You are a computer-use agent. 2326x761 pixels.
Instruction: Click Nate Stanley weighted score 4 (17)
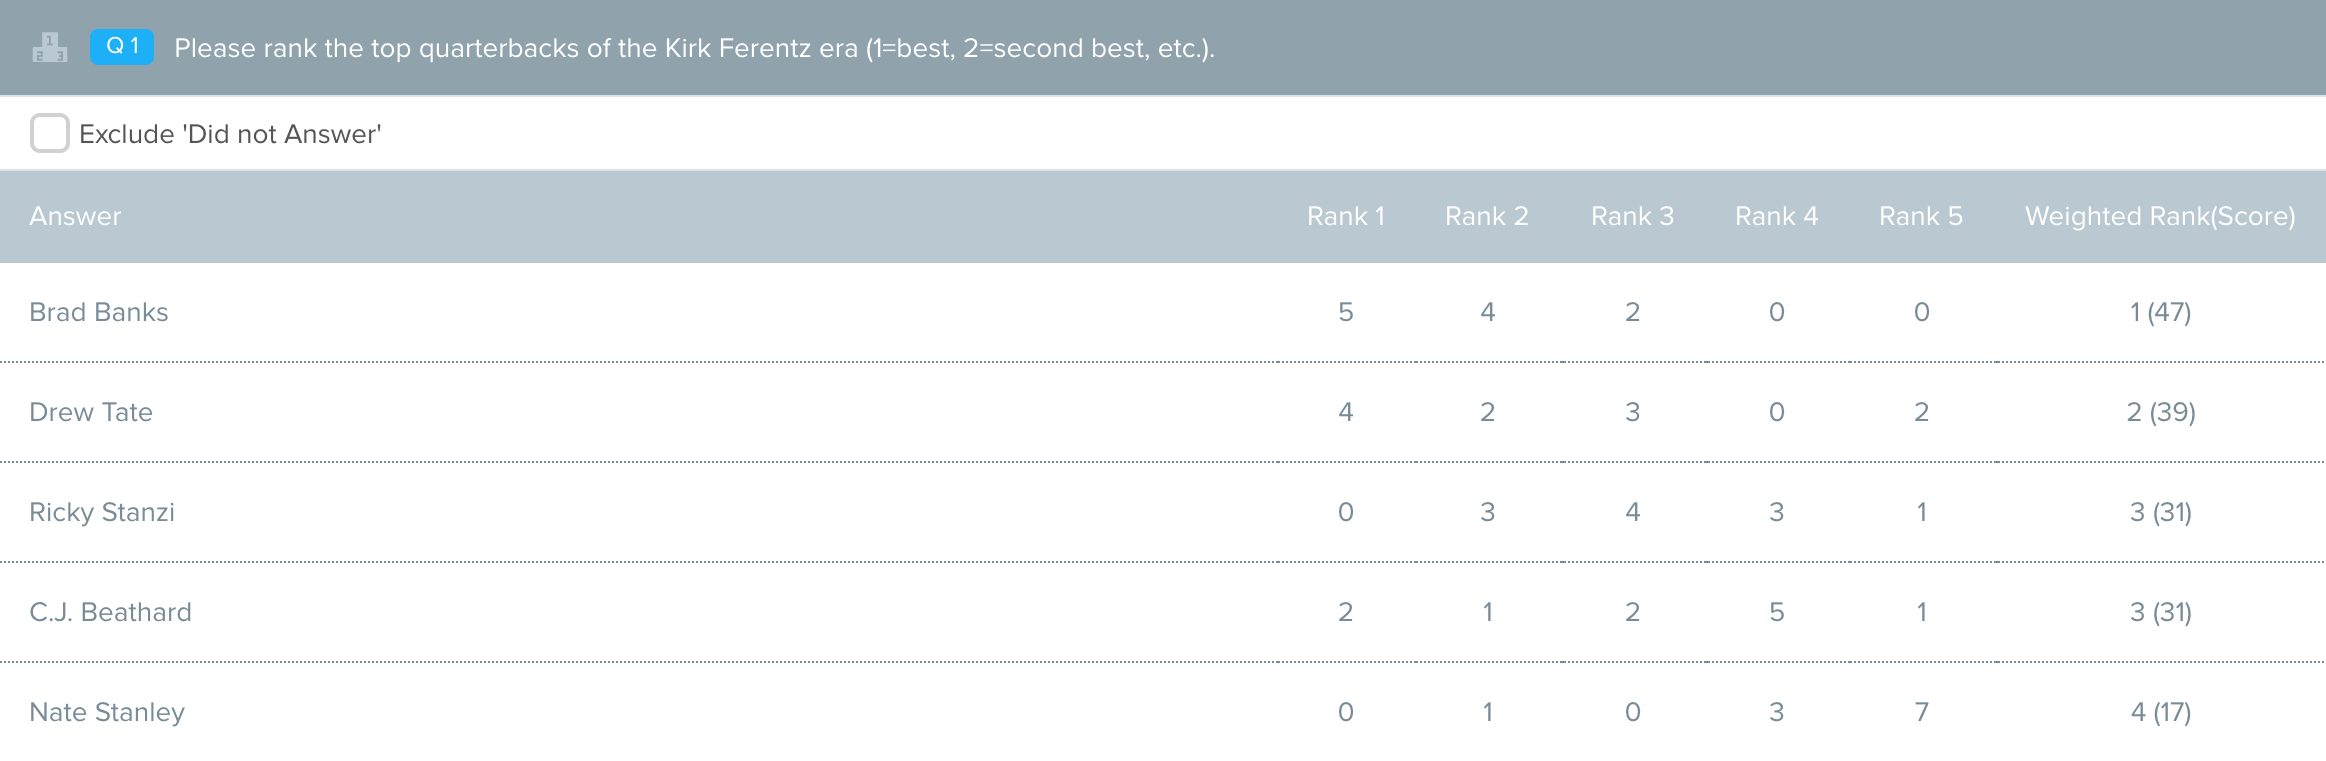pos(2160,712)
